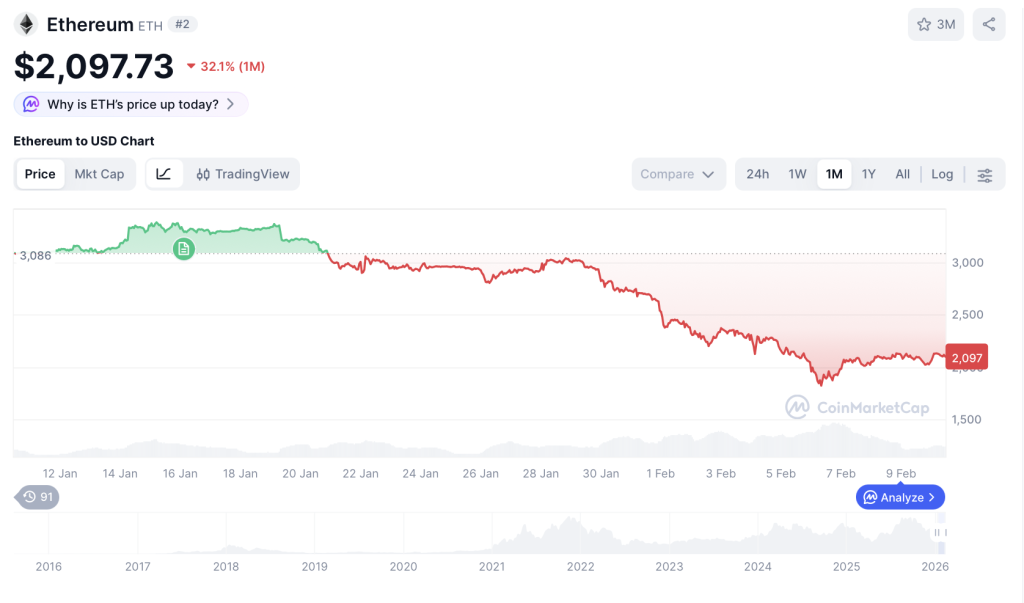Click the Analyze button
Screen dimensions: 1024x603
(900, 497)
